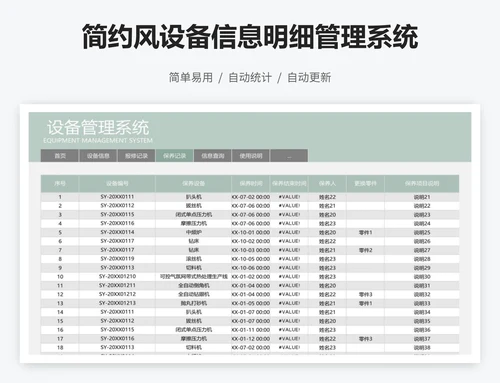Select 姓名23 in row 4
Screen dimensions: 500x383
click(x=327, y=223)
